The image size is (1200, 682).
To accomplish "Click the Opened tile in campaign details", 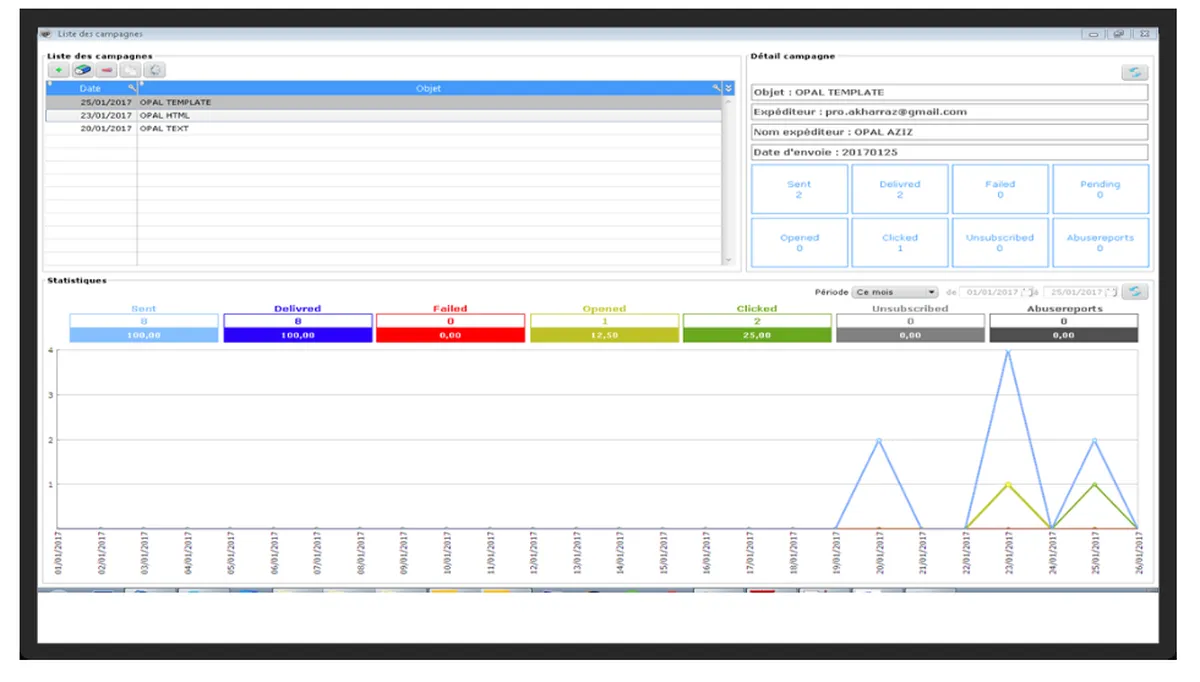I will coord(799,242).
